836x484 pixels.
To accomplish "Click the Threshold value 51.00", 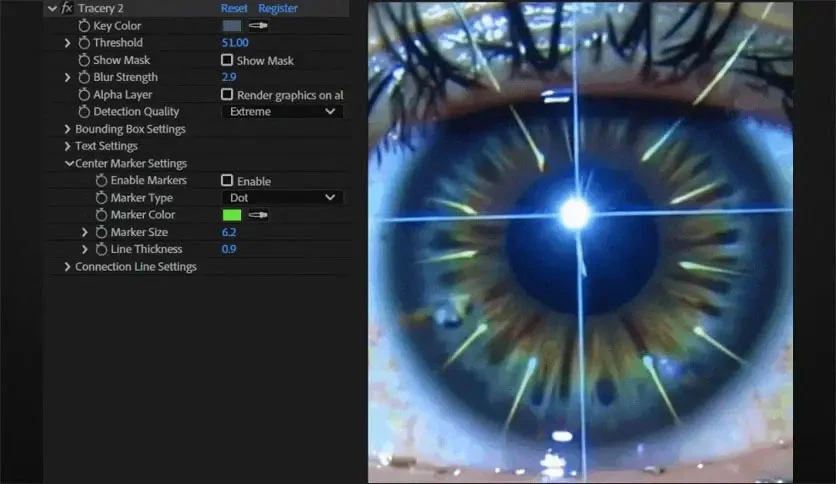I will [235, 43].
